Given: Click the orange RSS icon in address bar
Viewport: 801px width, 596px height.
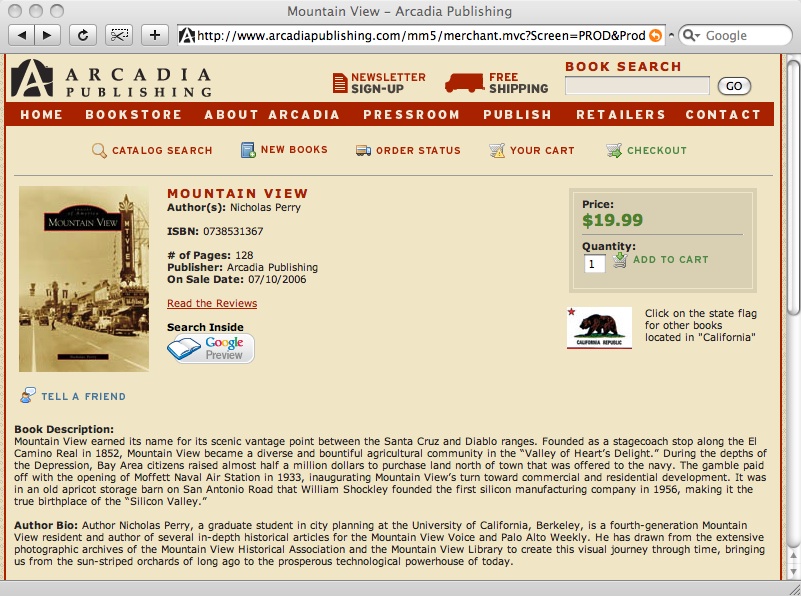Looking at the screenshot, I should 655,35.
